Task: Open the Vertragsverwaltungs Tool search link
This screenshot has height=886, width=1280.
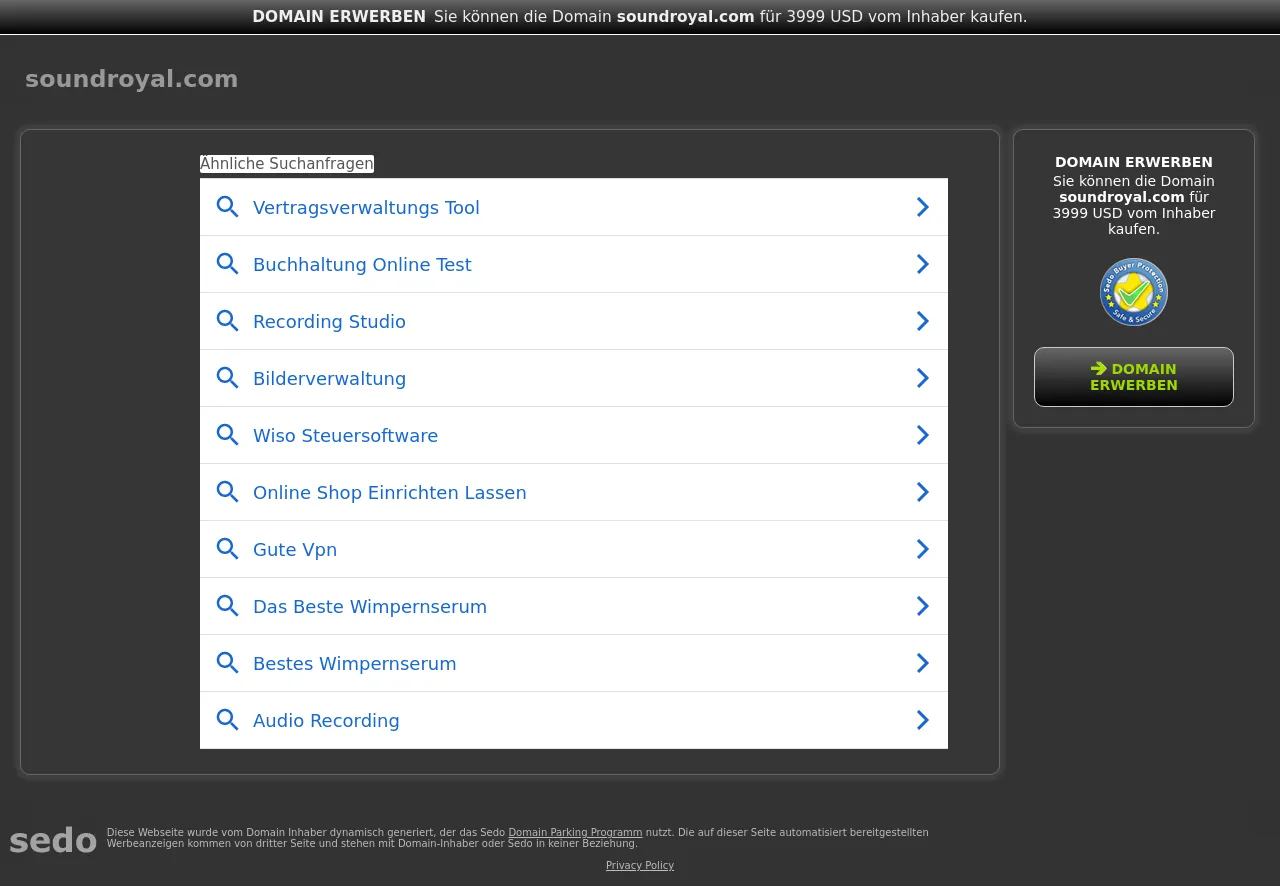Action: coord(574,207)
